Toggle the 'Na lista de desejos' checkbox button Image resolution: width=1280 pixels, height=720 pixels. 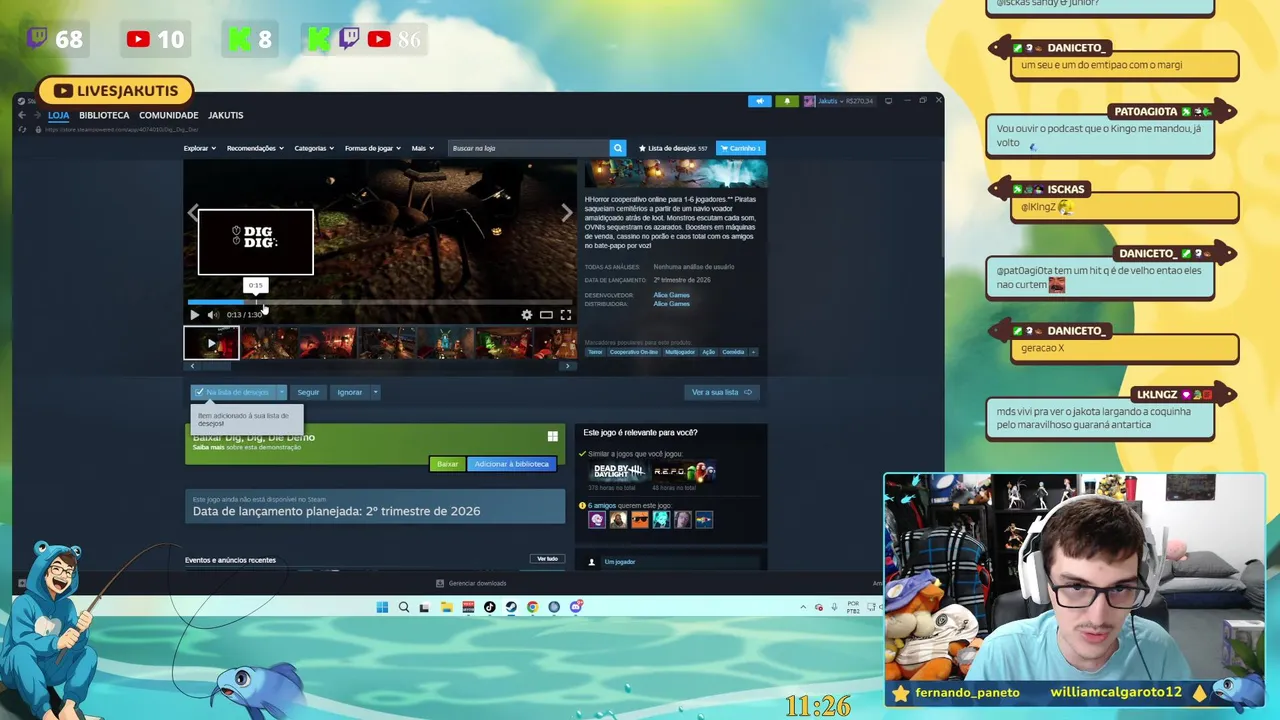[x=233, y=392]
